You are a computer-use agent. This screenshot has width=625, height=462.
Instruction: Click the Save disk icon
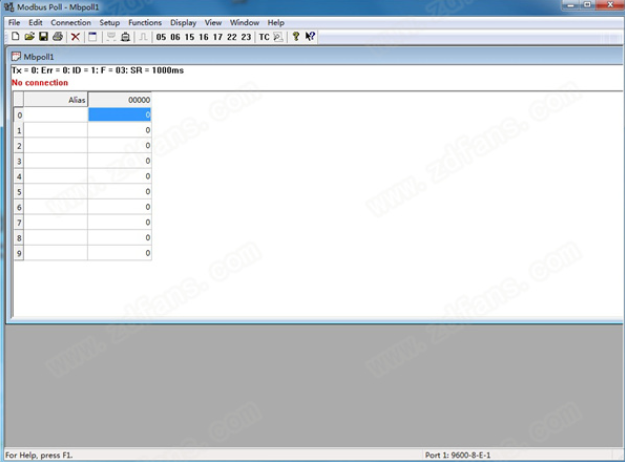[43, 37]
